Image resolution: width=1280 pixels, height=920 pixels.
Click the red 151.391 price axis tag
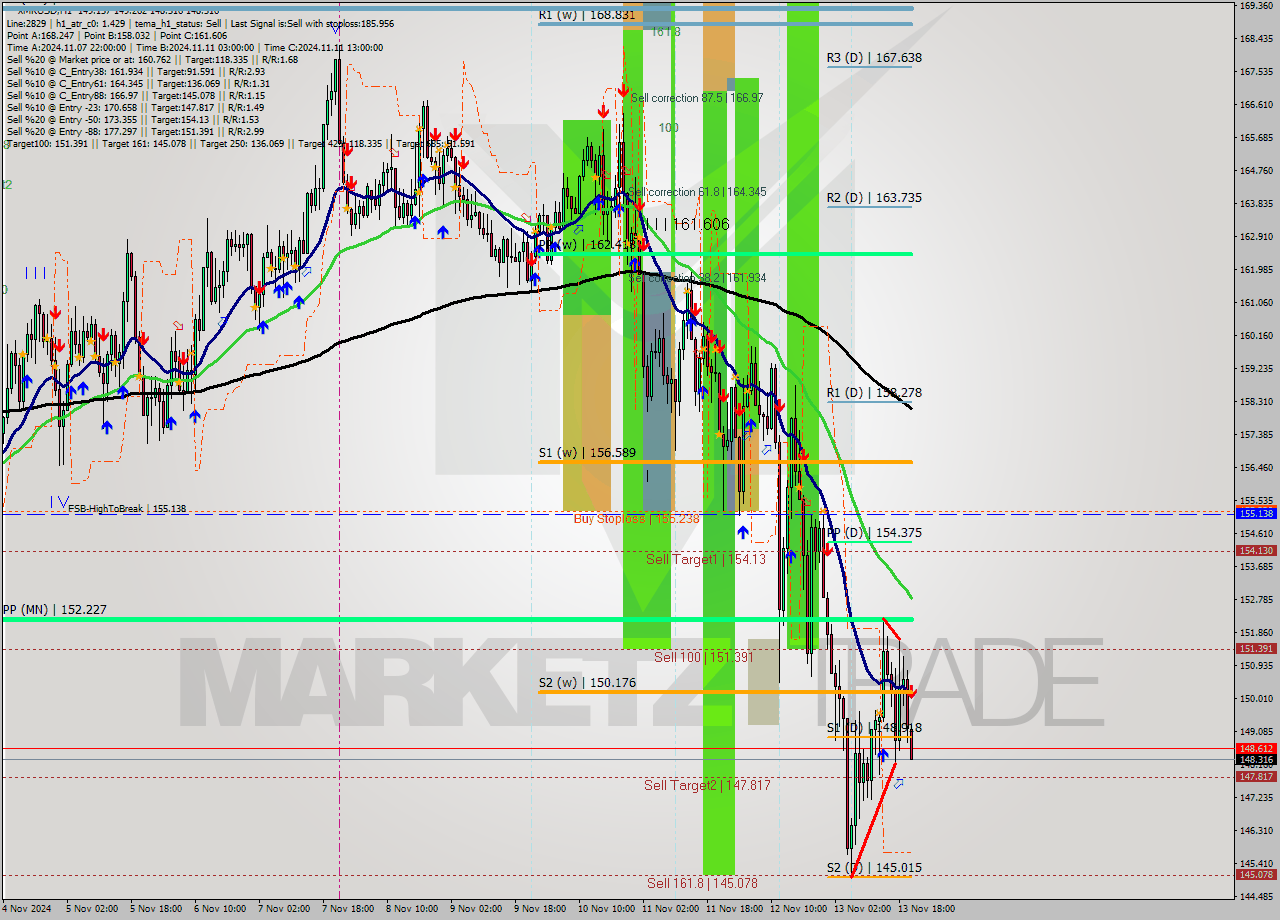pyautogui.click(x=1256, y=649)
